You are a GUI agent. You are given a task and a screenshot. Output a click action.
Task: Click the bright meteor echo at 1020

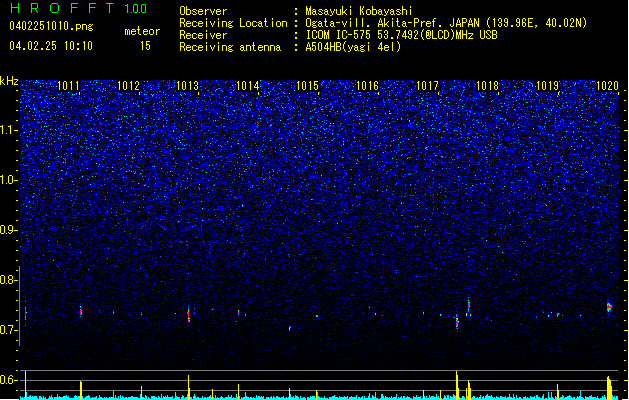(609, 307)
